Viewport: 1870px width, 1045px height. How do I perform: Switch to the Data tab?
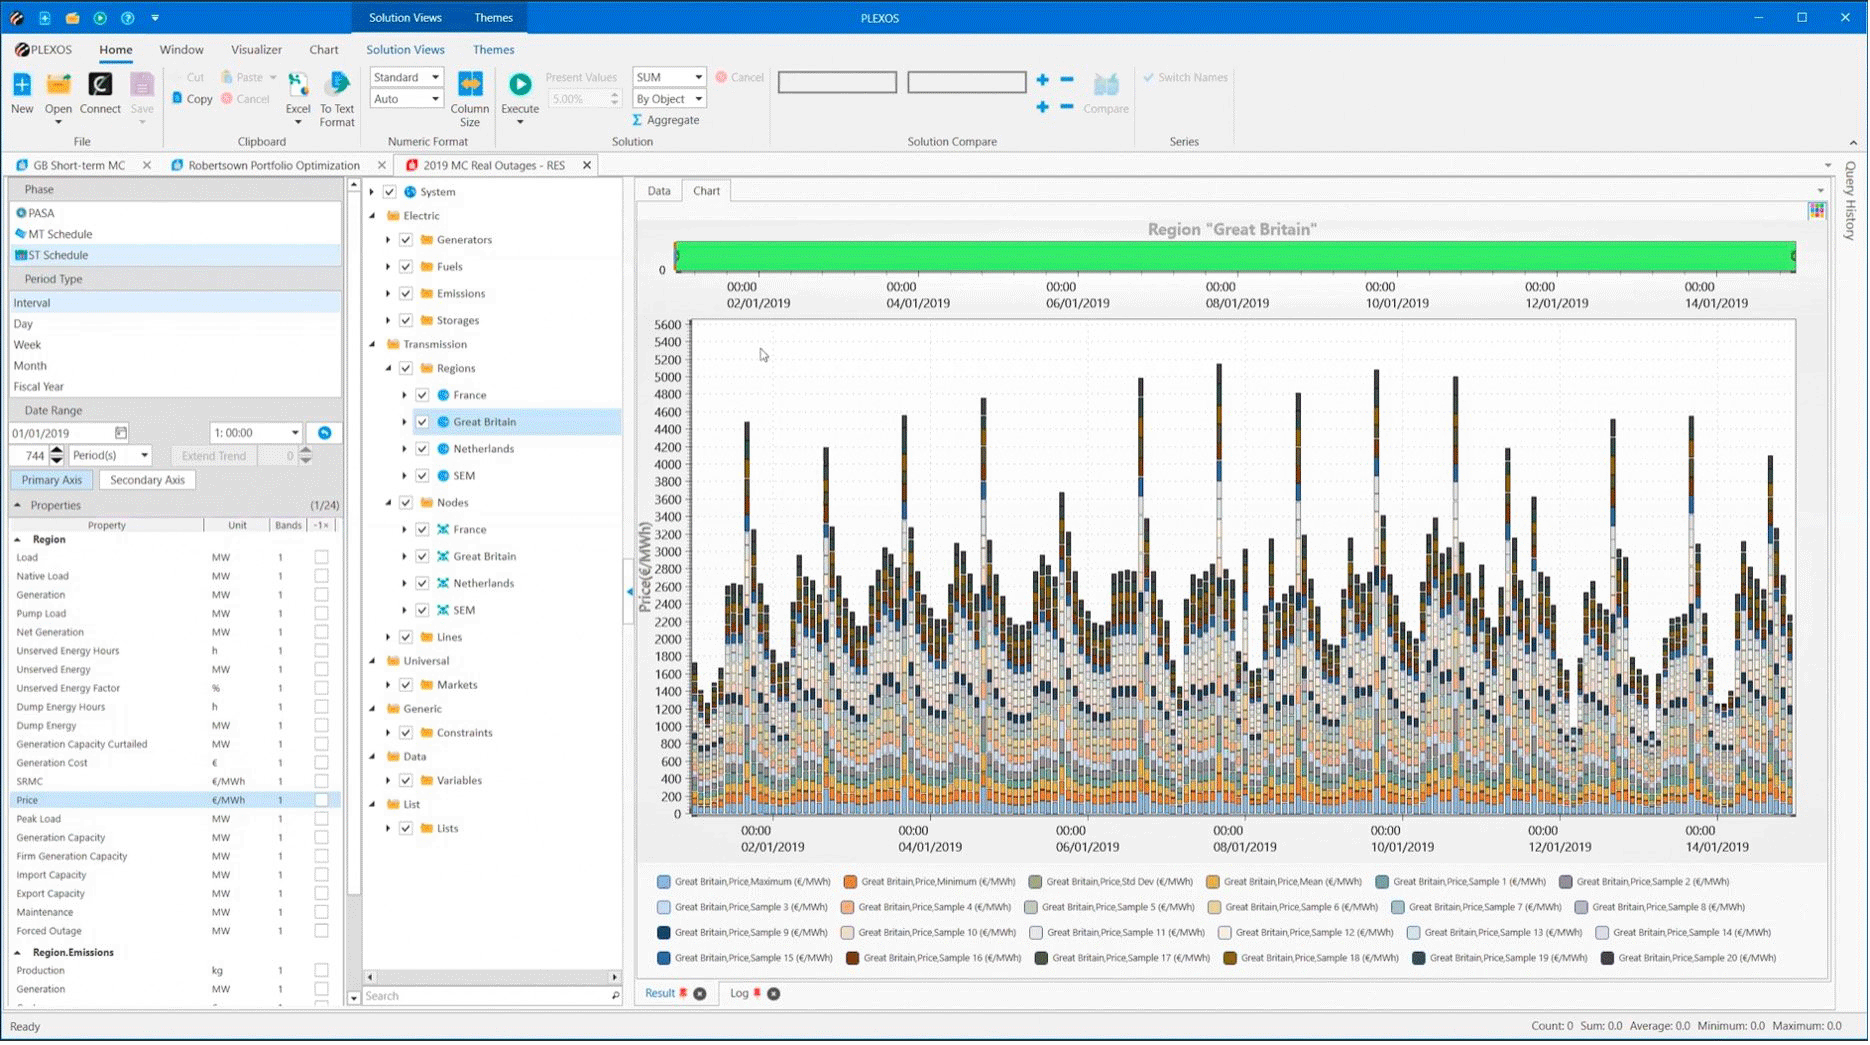[x=658, y=191]
